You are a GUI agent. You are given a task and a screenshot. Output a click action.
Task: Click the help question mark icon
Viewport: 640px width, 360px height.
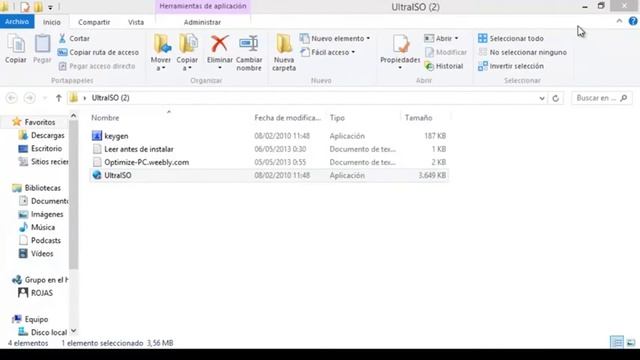[x=633, y=21]
